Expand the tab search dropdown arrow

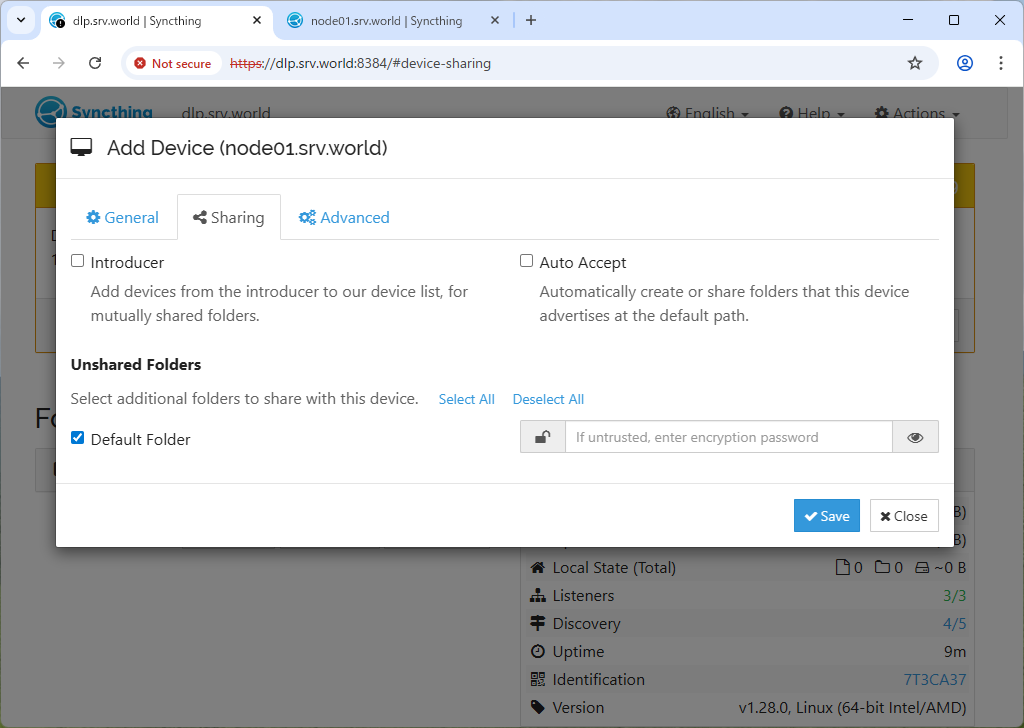[x=20, y=20]
